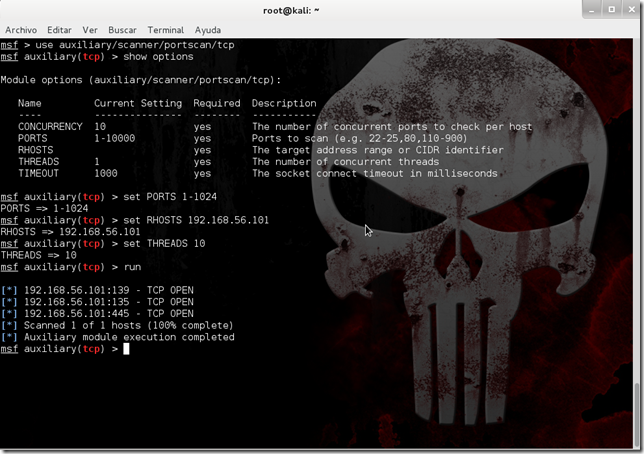Click the 'Required' column header
This screenshot has width=644, height=454.
pyautogui.click(x=217, y=103)
